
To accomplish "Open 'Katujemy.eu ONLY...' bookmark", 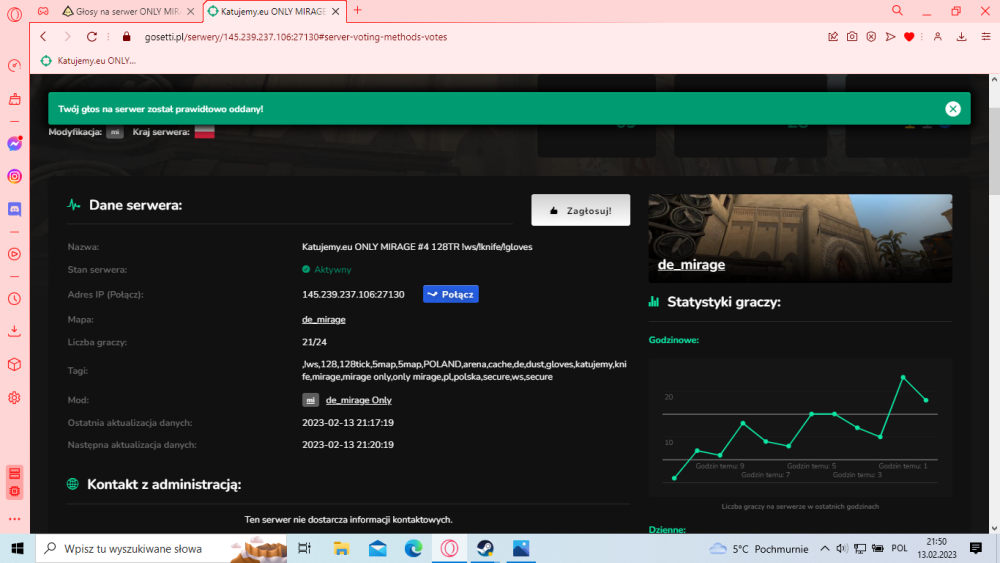I will pyautogui.click(x=89, y=61).
